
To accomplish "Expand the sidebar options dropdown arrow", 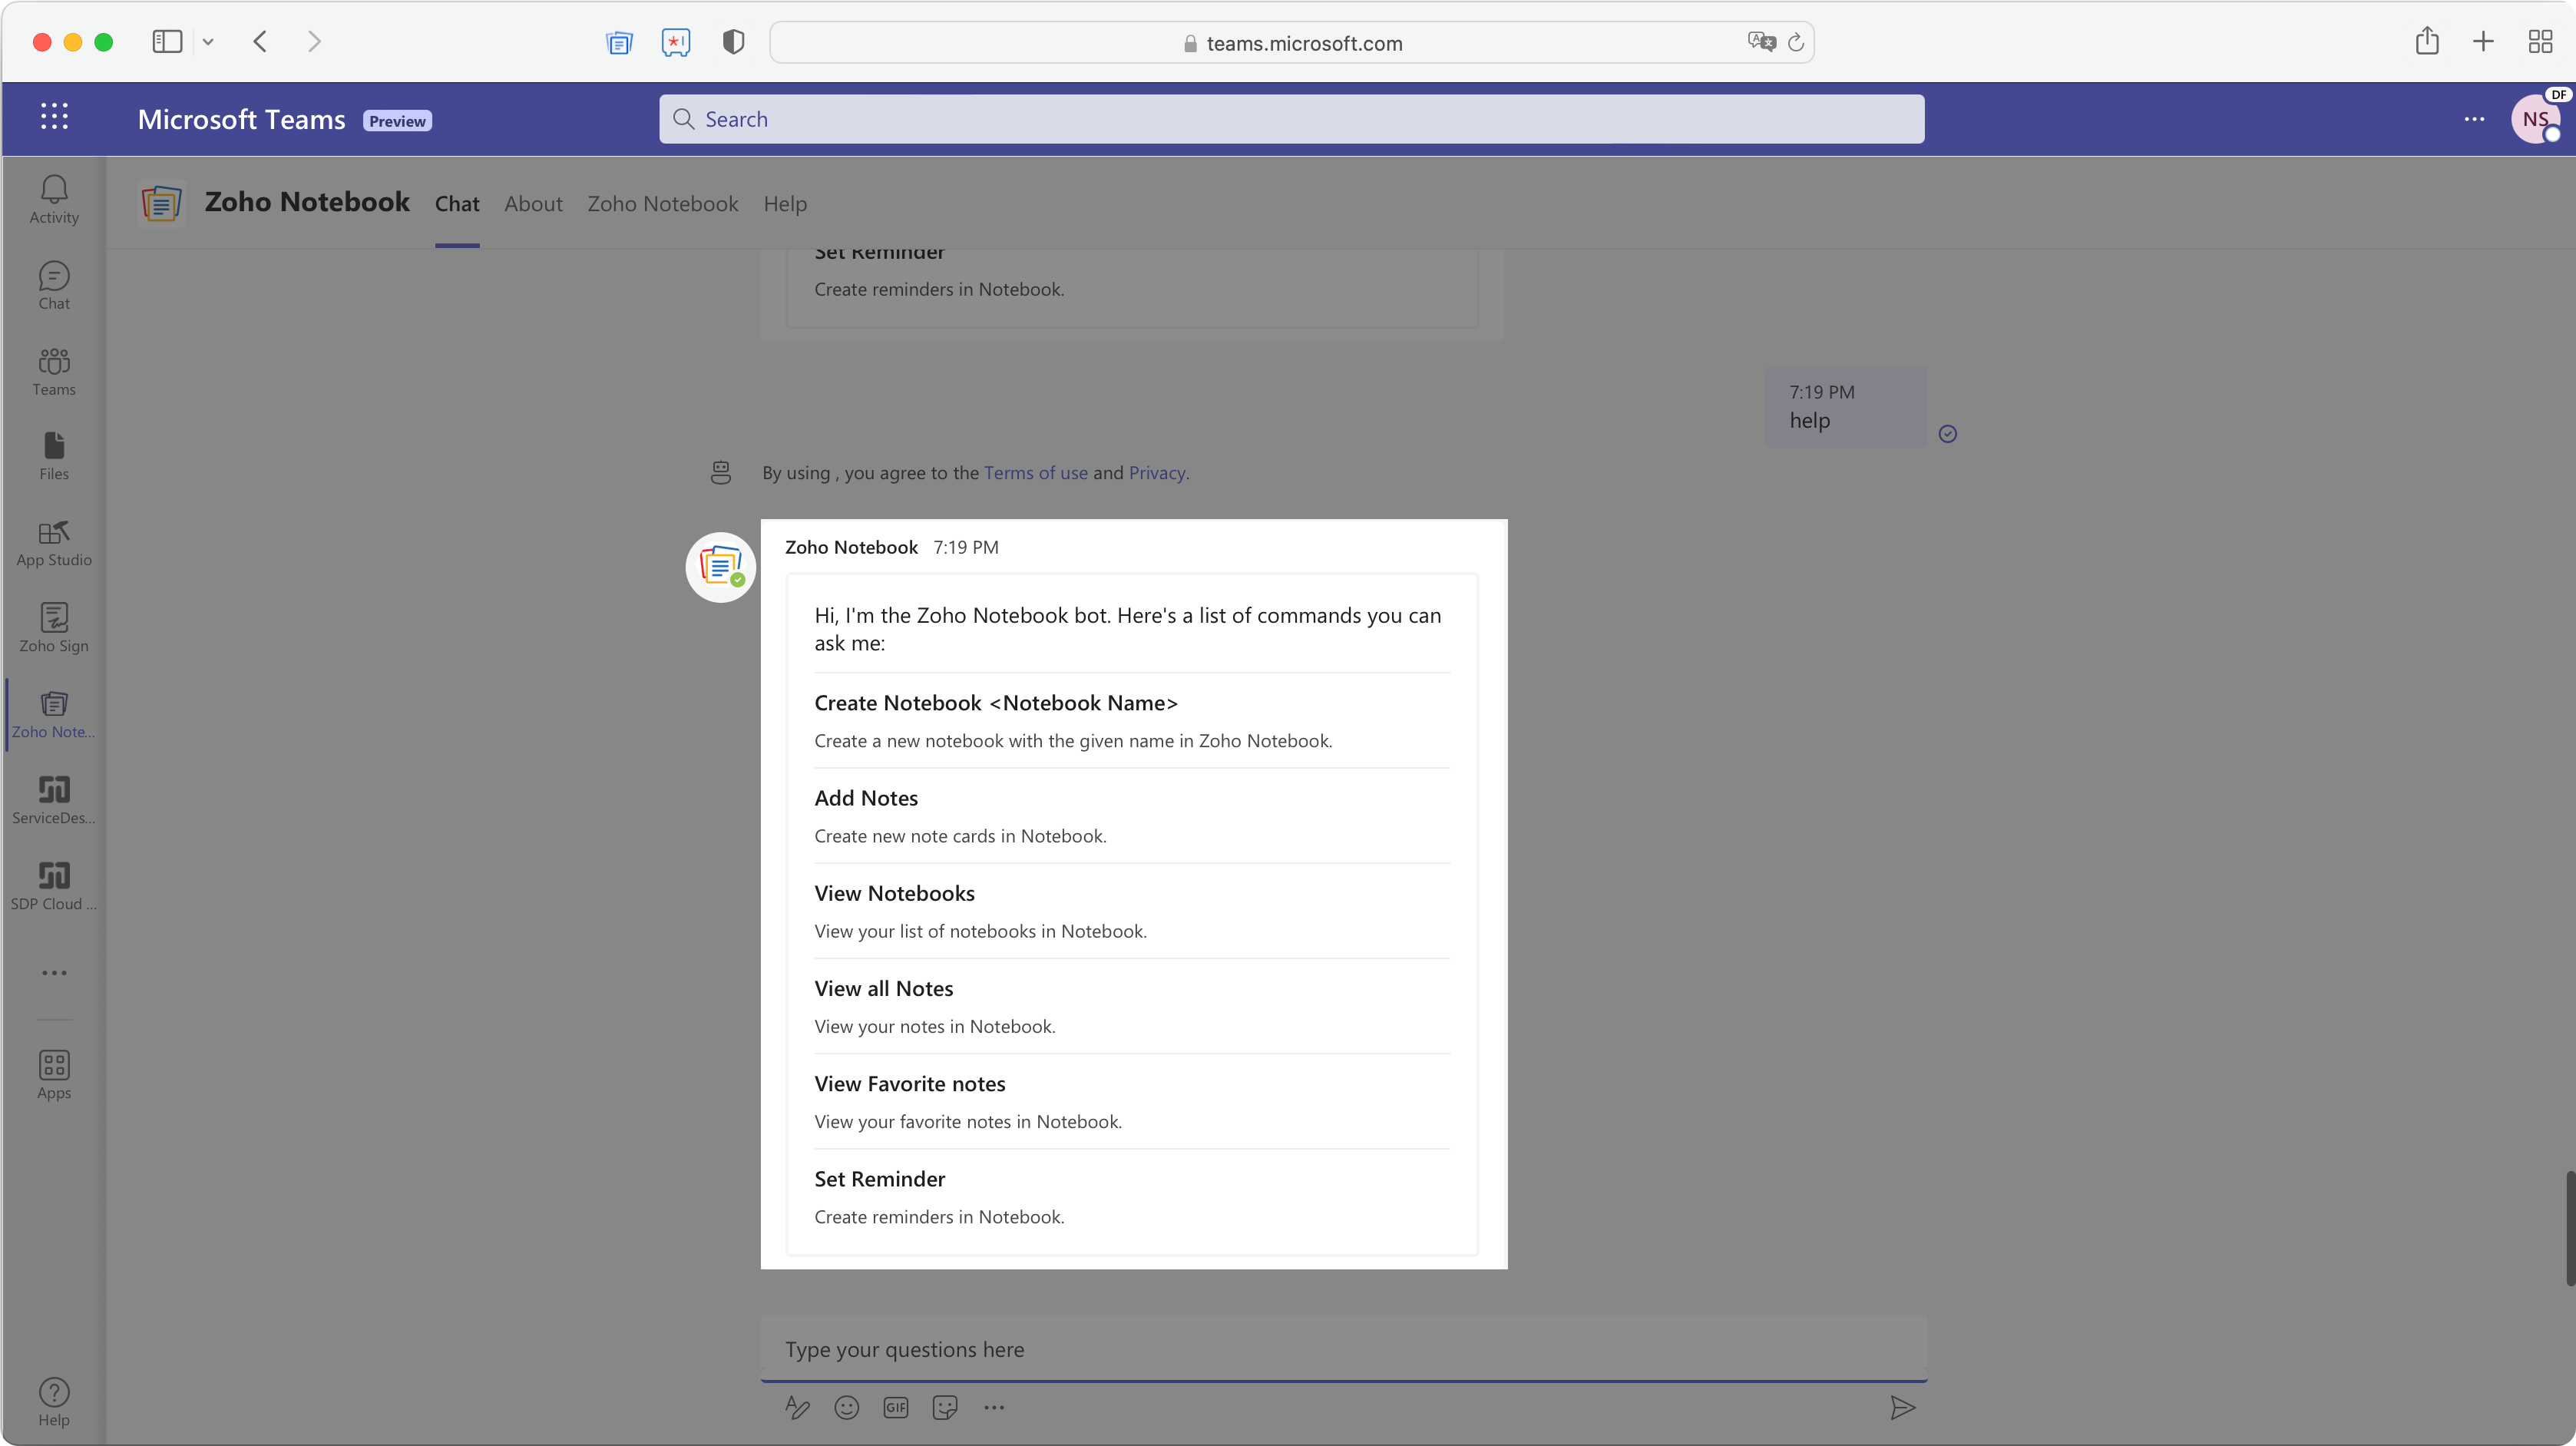I will 208,42.
